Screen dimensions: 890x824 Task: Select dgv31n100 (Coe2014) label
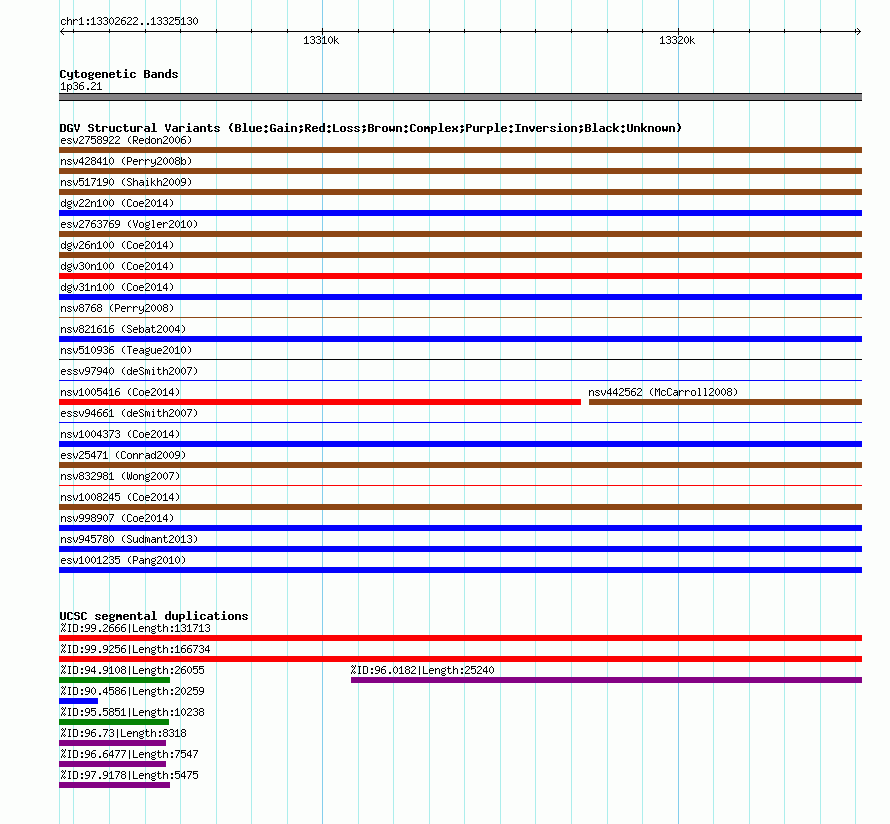coord(117,287)
